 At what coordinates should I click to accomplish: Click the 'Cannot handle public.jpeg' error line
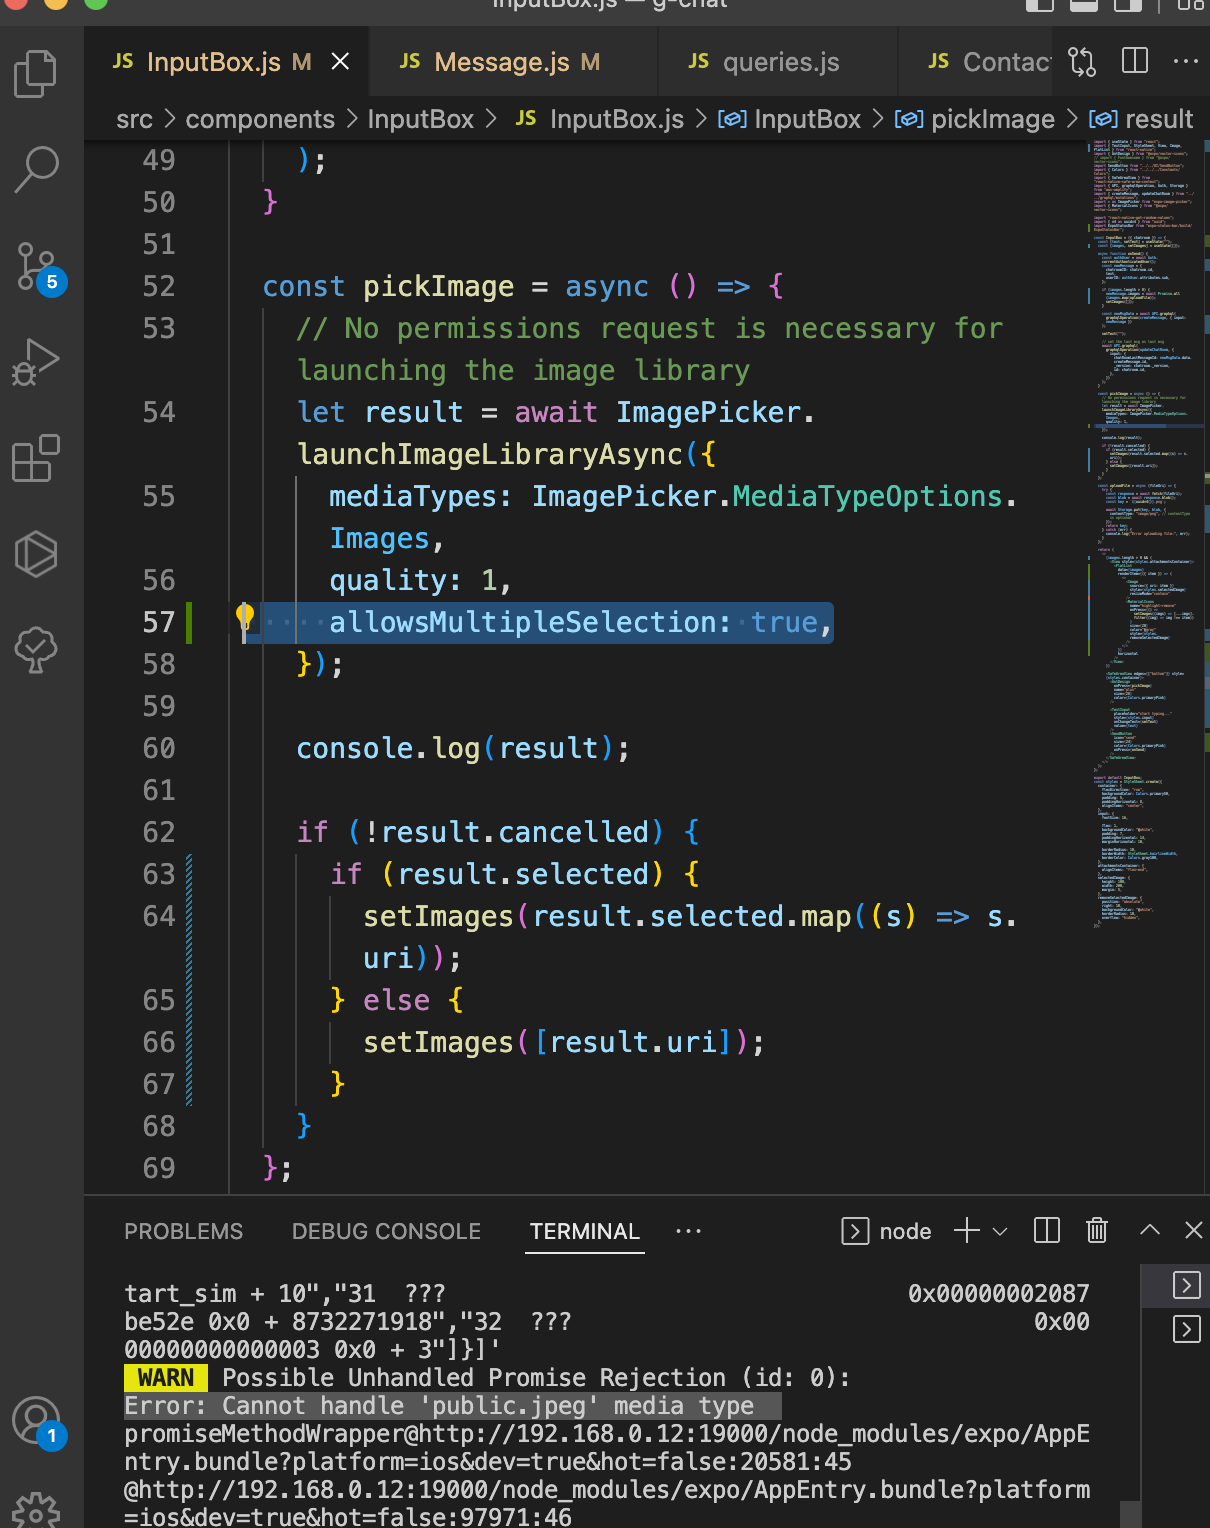(452, 1406)
